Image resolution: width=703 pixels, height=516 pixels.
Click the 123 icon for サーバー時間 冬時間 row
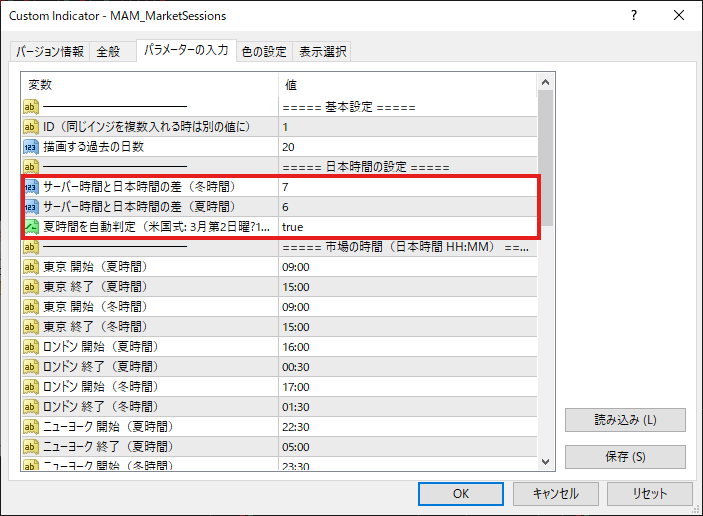[30, 187]
